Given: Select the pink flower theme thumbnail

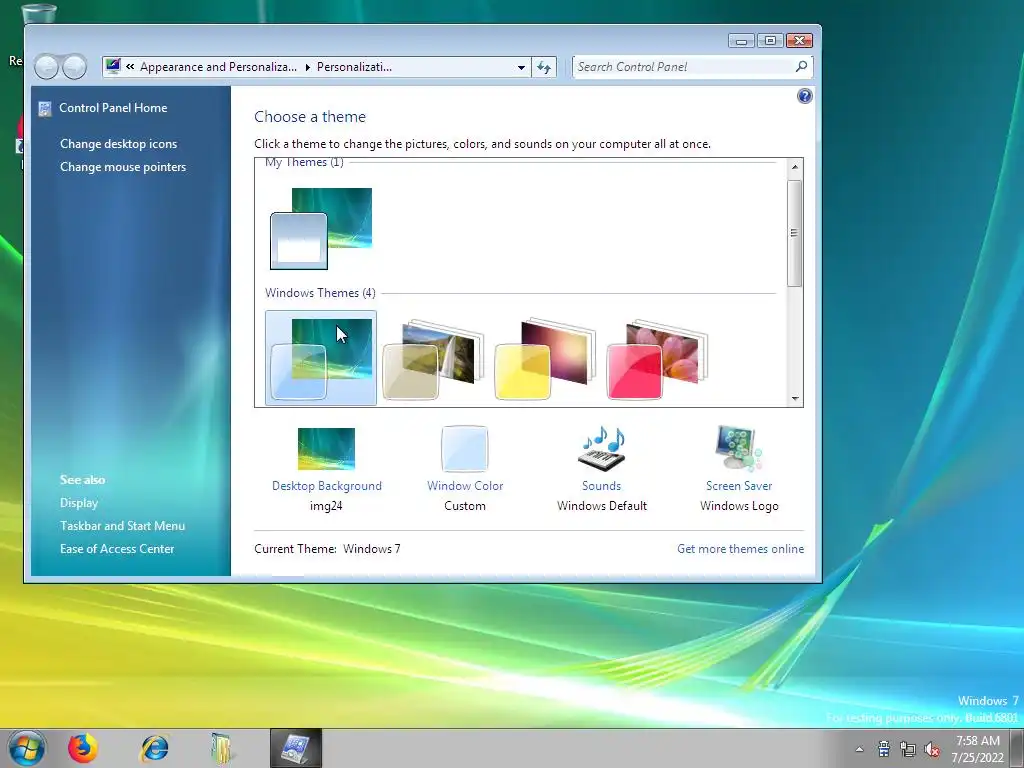Looking at the screenshot, I should [x=658, y=359].
